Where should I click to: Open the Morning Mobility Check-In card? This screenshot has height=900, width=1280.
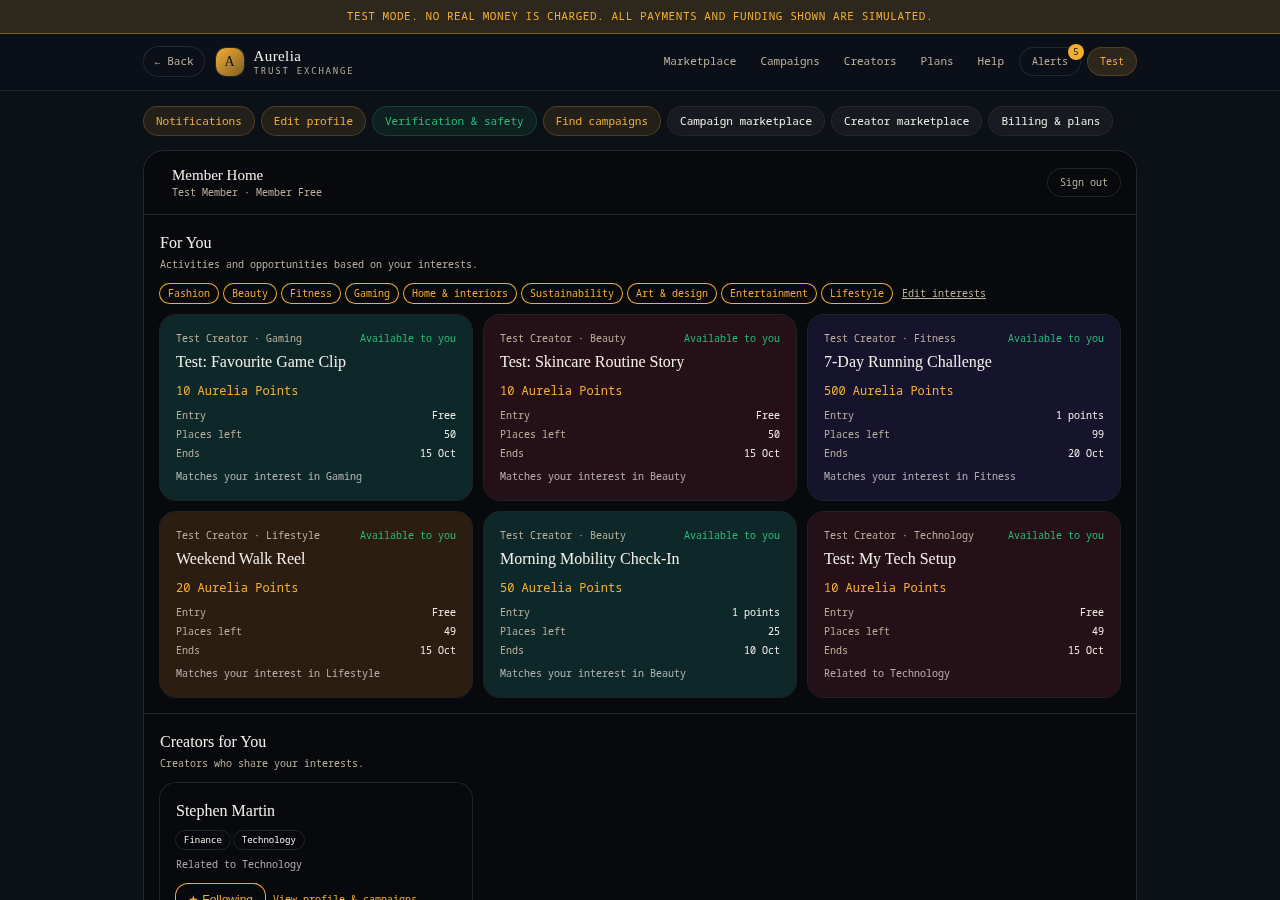pyautogui.click(x=640, y=605)
